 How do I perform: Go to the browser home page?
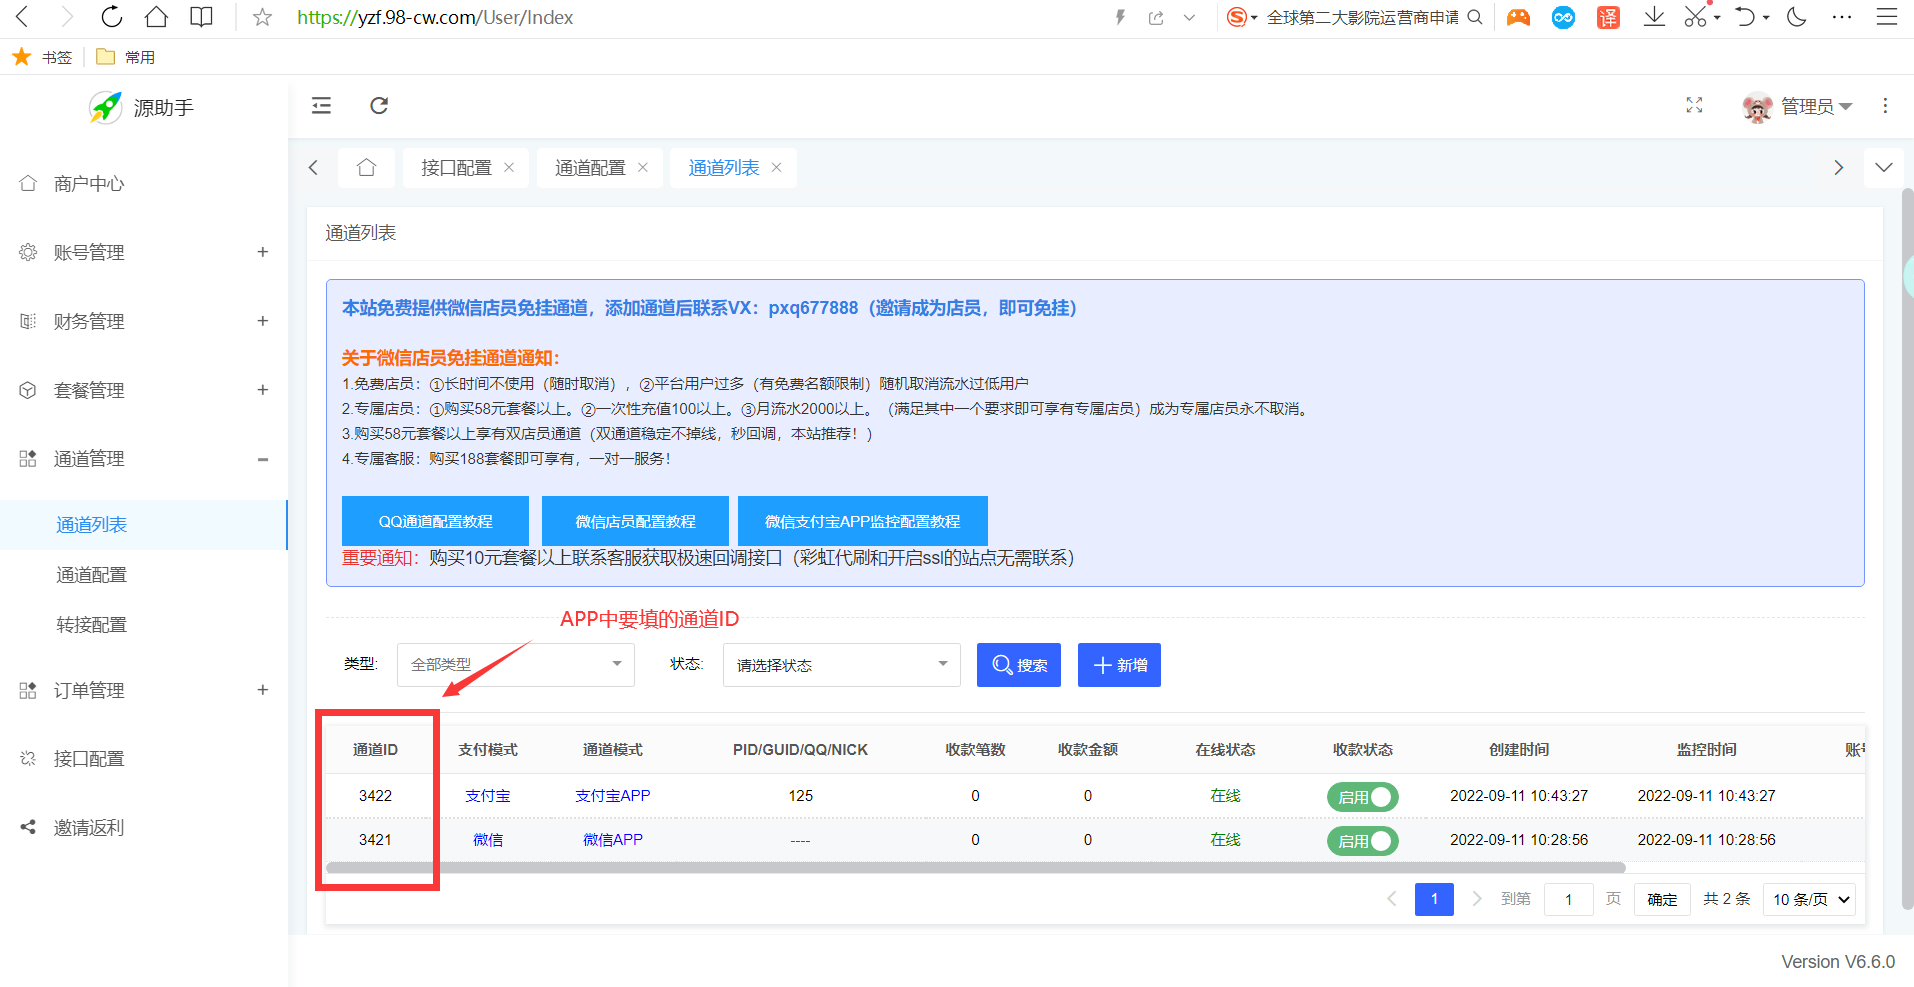(x=156, y=17)
